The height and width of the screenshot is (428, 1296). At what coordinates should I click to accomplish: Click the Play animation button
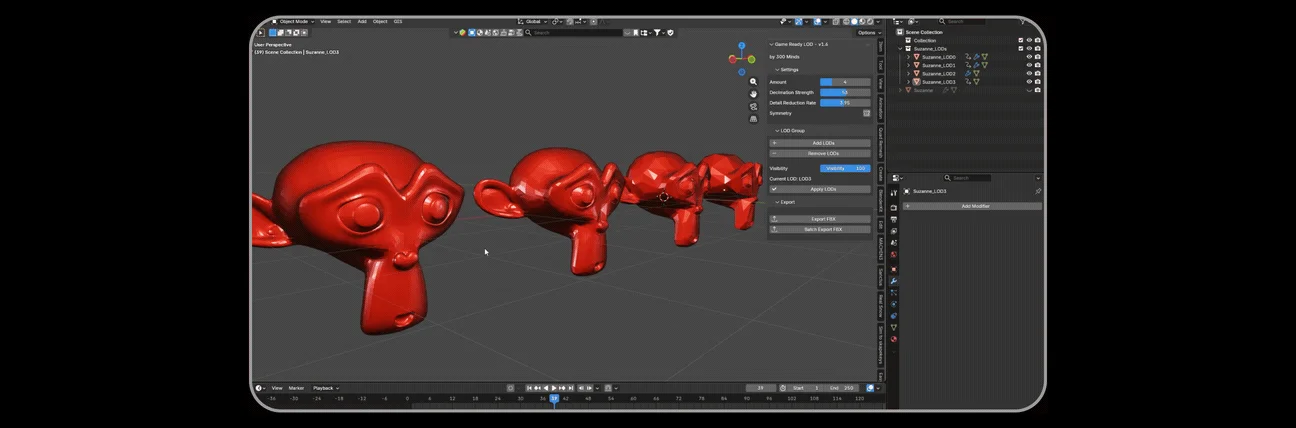click(554, 388)
